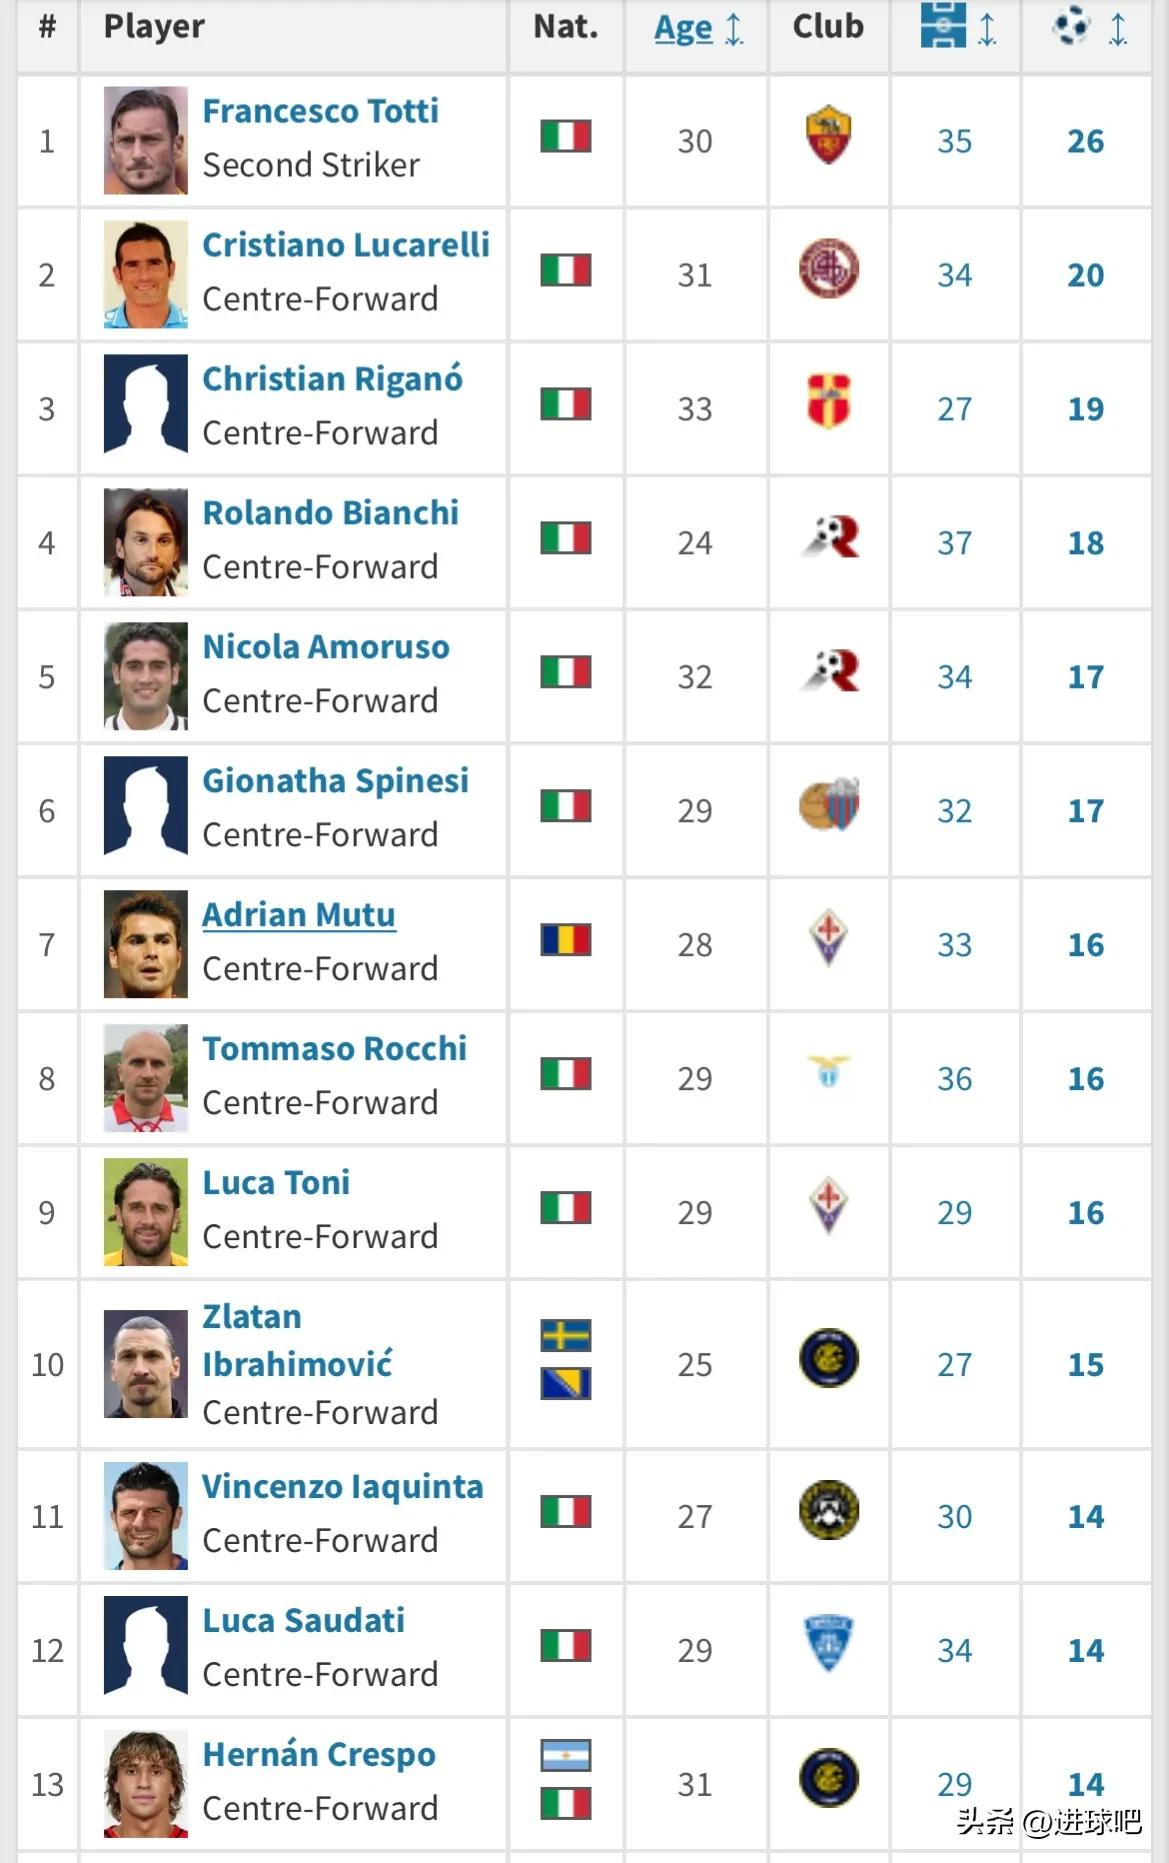Image resolution: width=1169 pixels, height=1863 pixels.
Task: Open Zlatan Ibrahimović profile link
Action: point(296,1340)
